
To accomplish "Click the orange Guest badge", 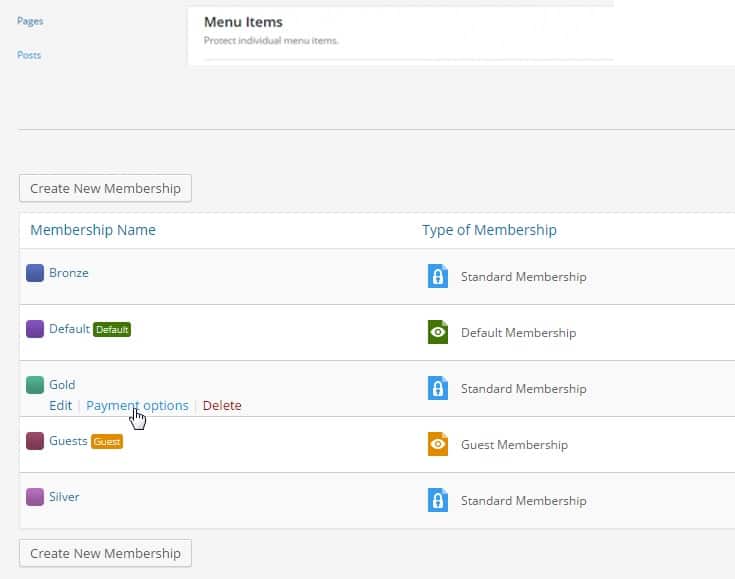I will [107, 442].
